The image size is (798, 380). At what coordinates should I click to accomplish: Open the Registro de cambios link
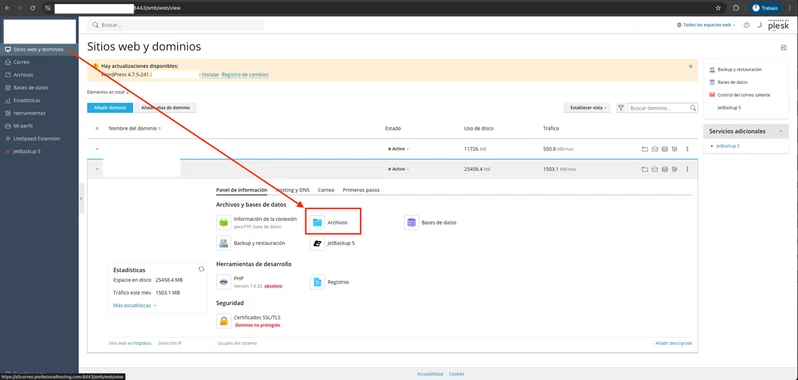245,75
